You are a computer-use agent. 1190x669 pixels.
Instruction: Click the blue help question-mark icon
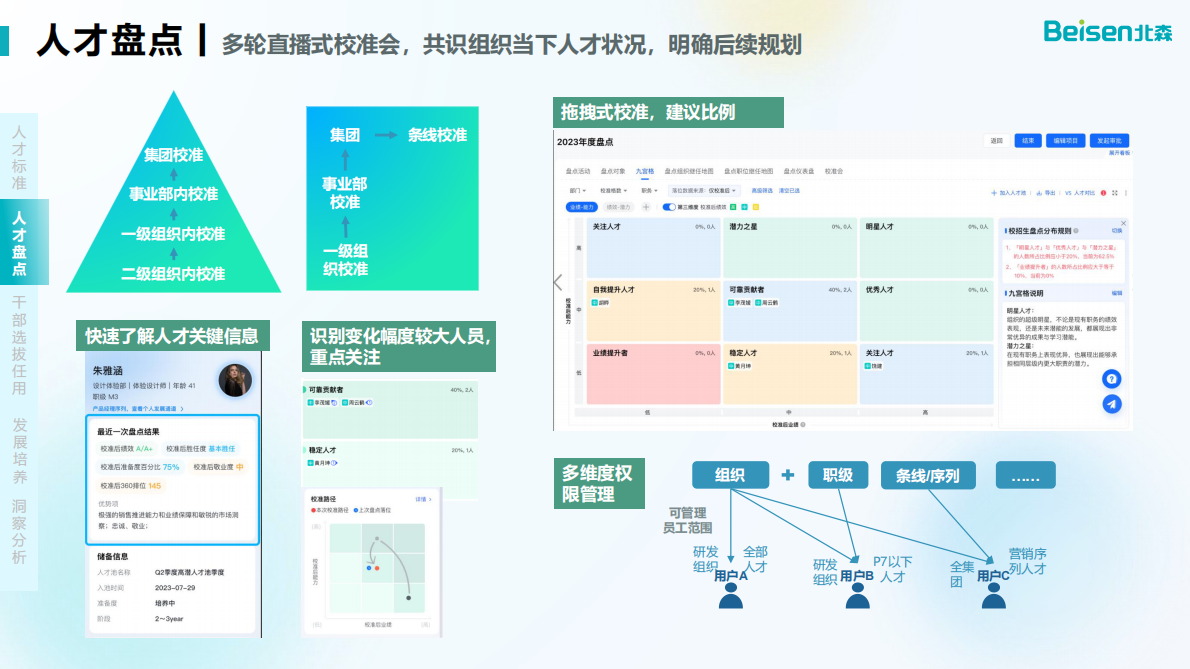1112,379
